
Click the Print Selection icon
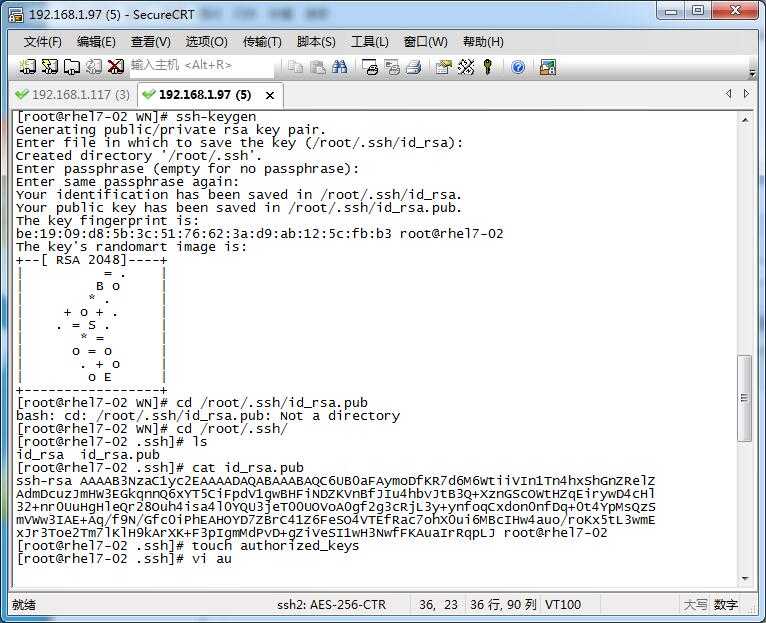pyautogui.click(x=392, y=66)
